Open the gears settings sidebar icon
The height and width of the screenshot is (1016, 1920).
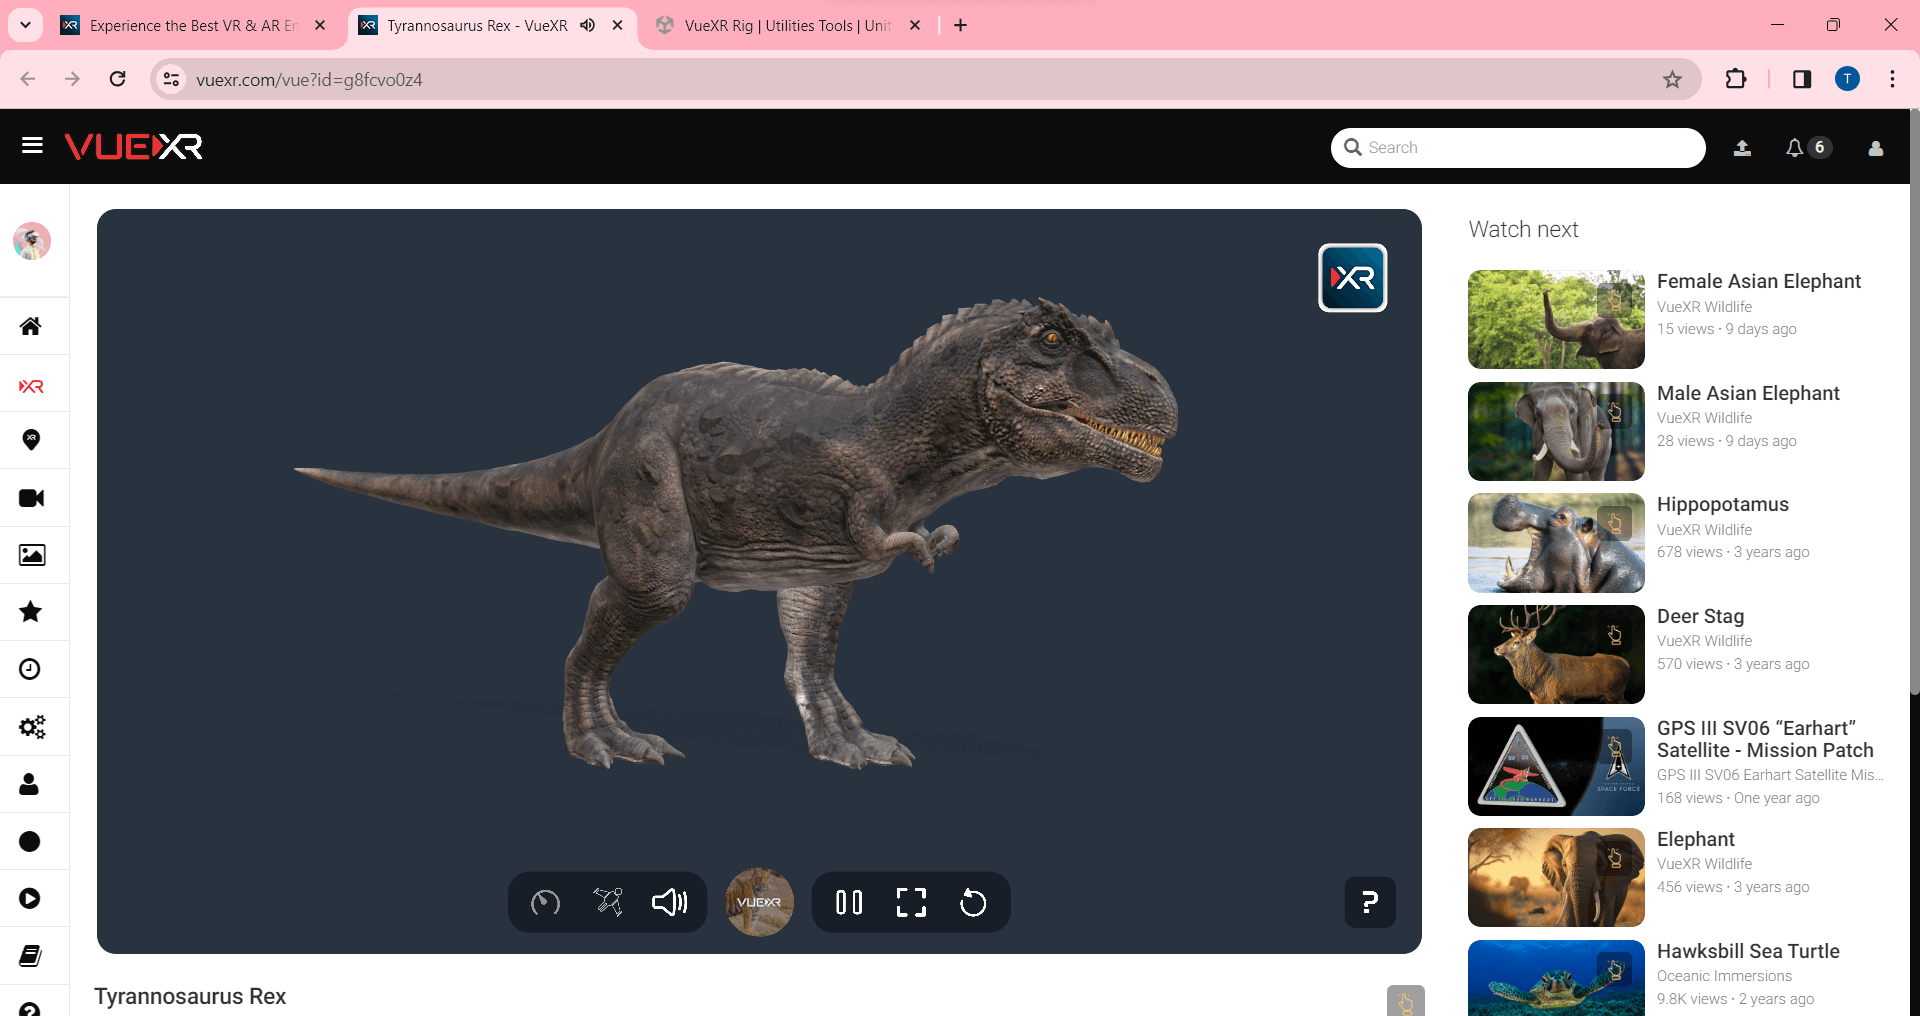32,727
